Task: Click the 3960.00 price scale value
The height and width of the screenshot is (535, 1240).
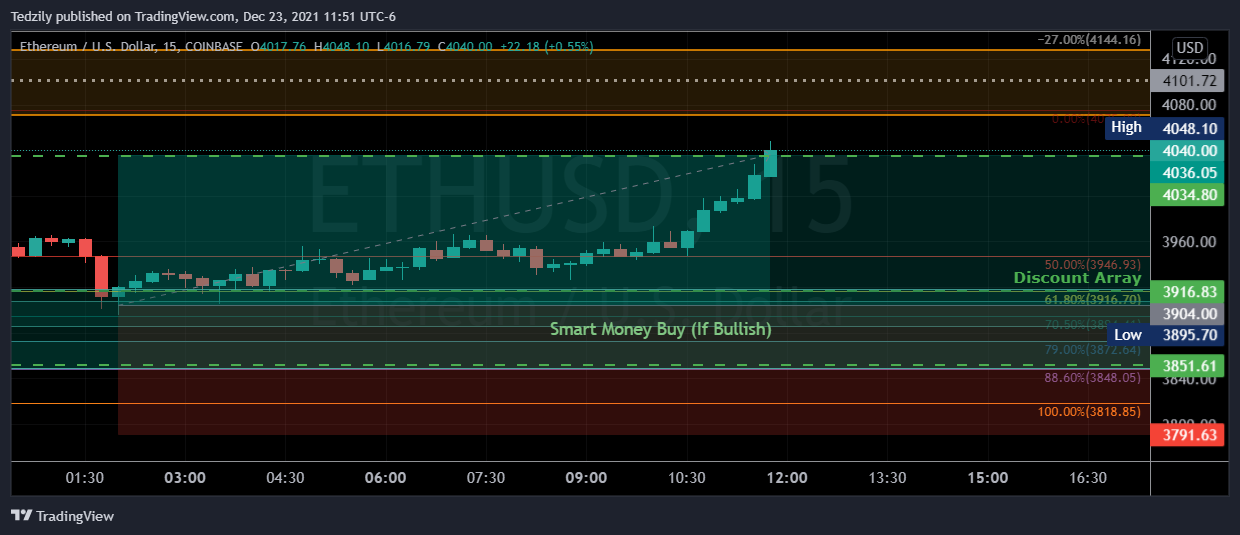Action: [x=1190, y=242]
